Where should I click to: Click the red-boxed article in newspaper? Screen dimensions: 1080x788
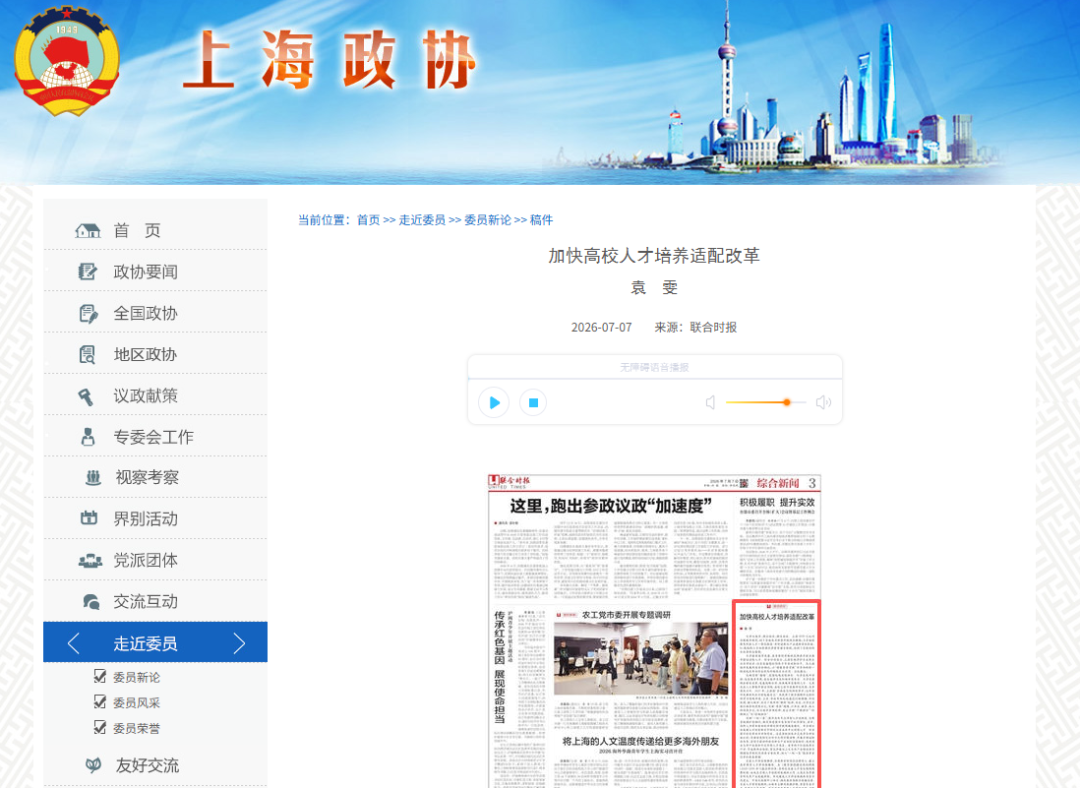click(x=776, y=694)
